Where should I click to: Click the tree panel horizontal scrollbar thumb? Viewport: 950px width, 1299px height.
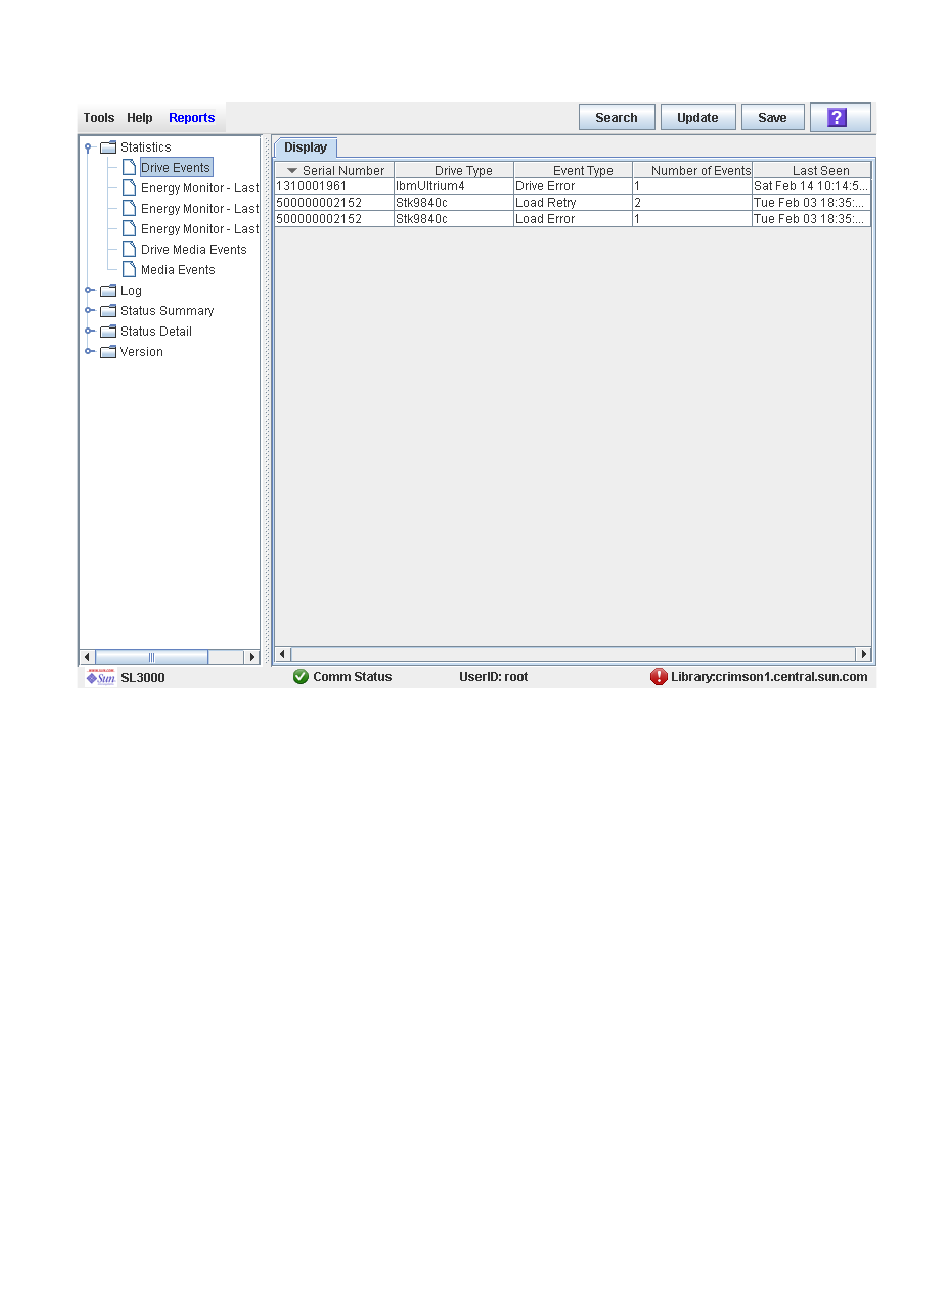click(x=151, y=657)
